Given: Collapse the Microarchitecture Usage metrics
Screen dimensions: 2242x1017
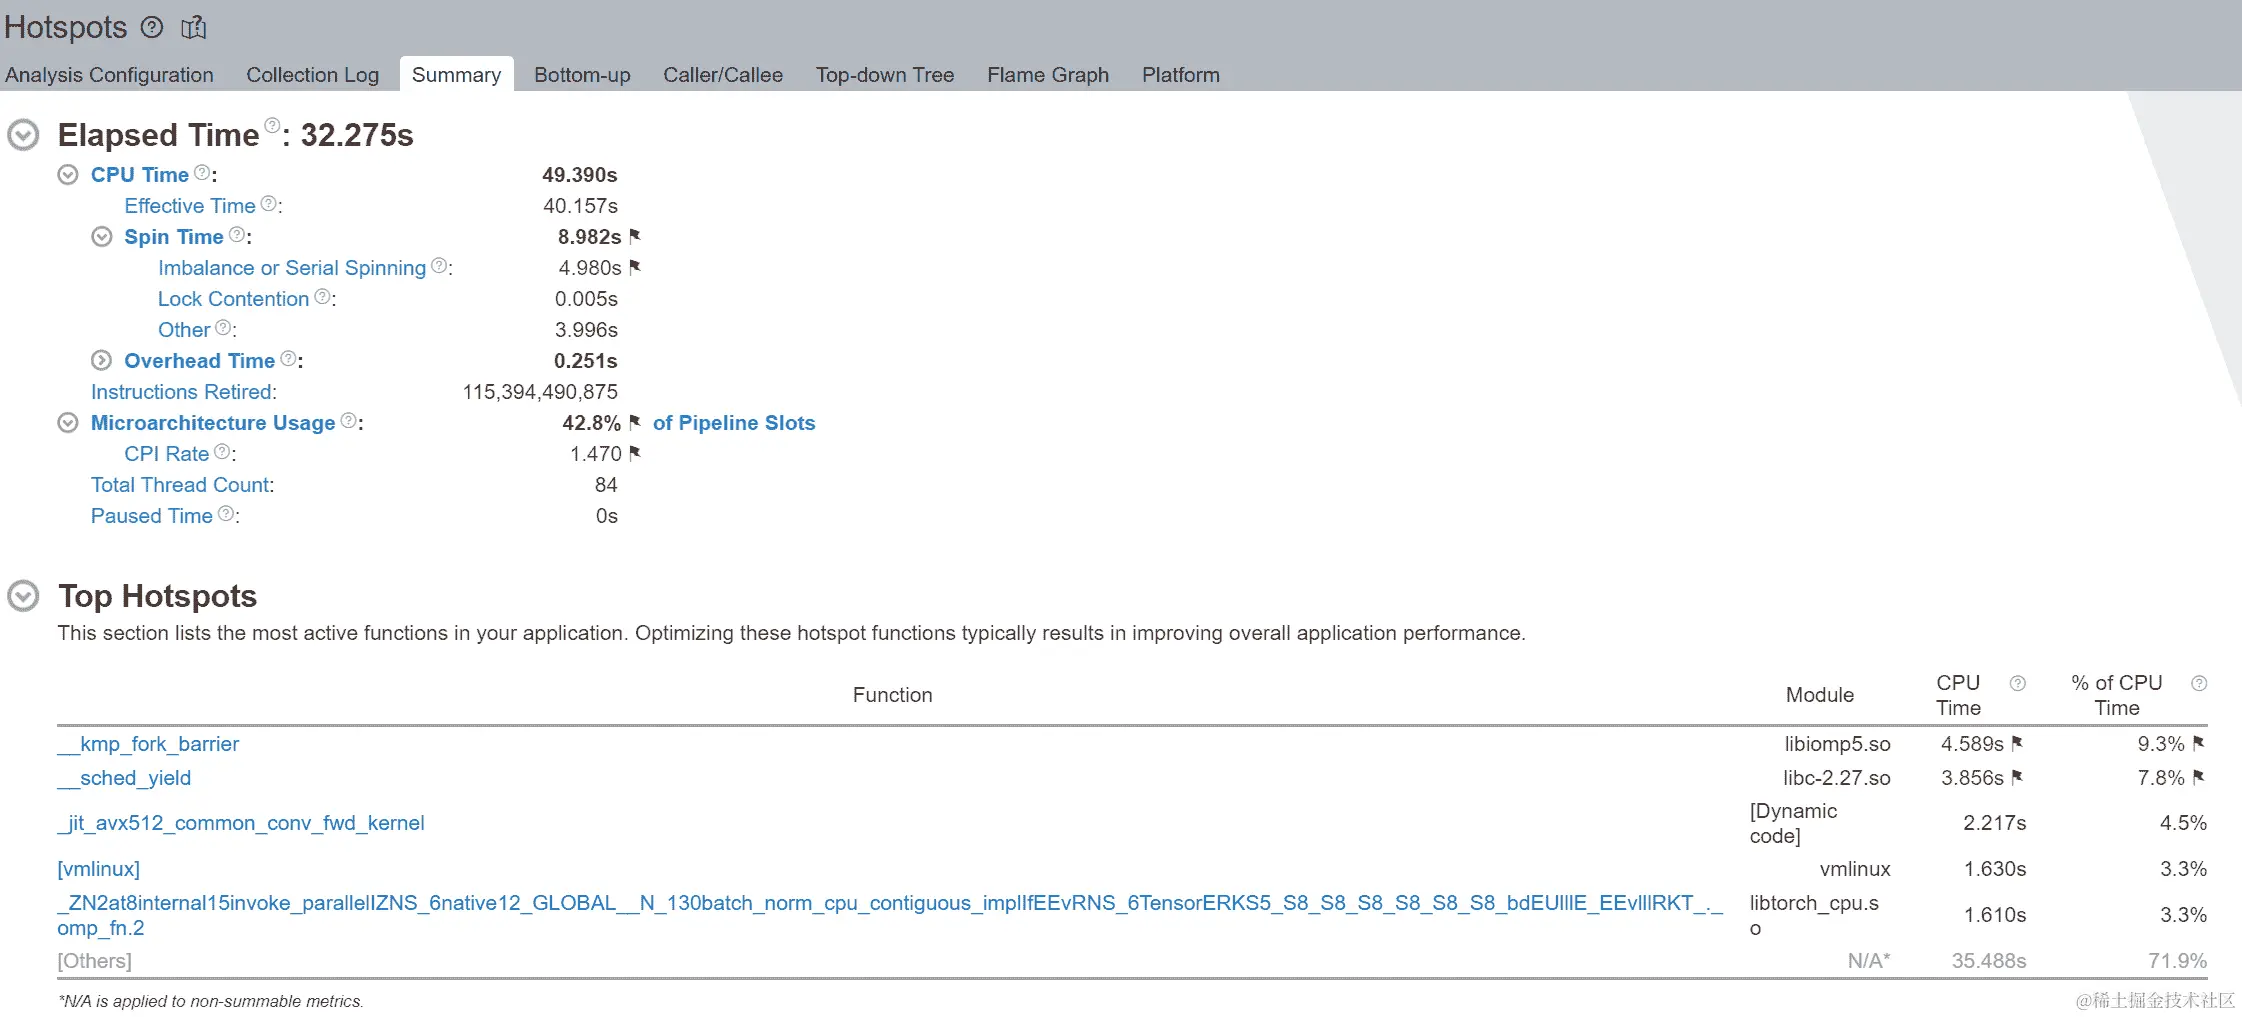Looking at the screenshot, I should tap(68, 423).
